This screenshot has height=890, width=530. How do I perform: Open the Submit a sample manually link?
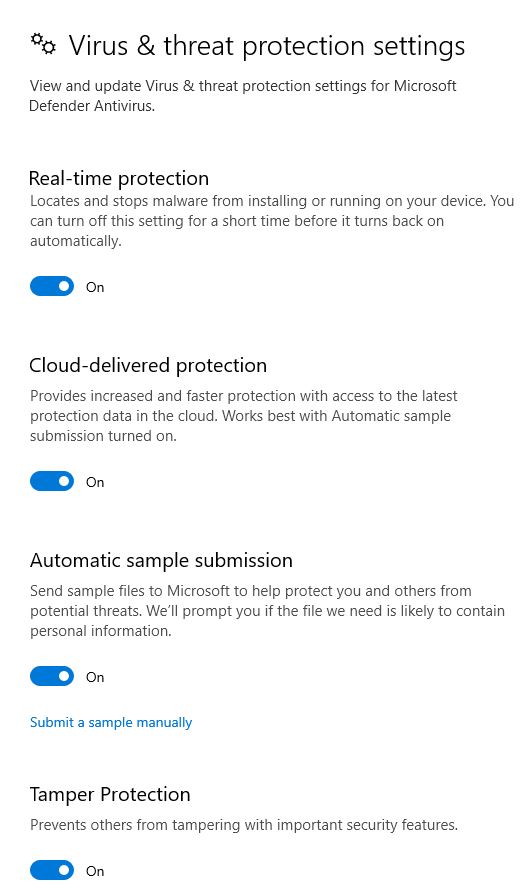[x=111, y=723]
